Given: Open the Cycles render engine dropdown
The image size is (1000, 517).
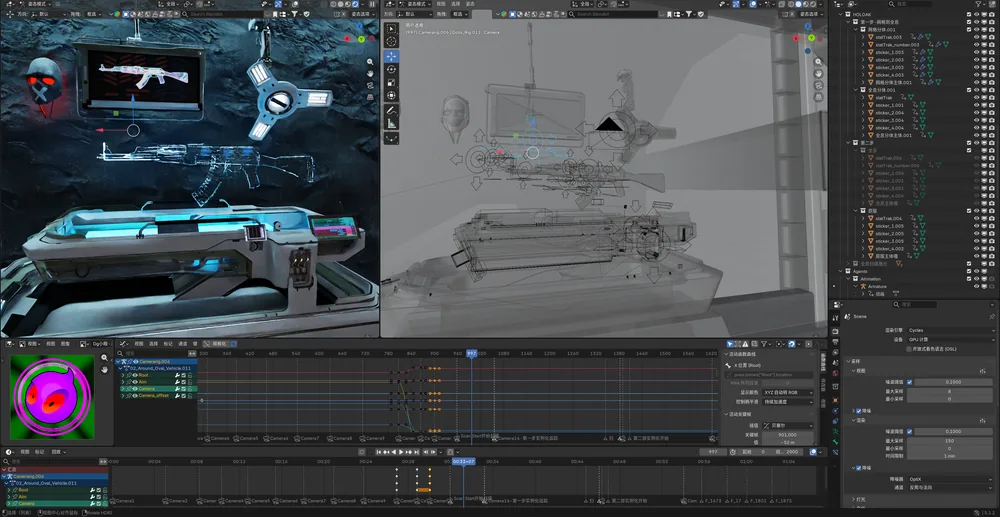Looking at the screenshot, I should [x=950, y=330].
